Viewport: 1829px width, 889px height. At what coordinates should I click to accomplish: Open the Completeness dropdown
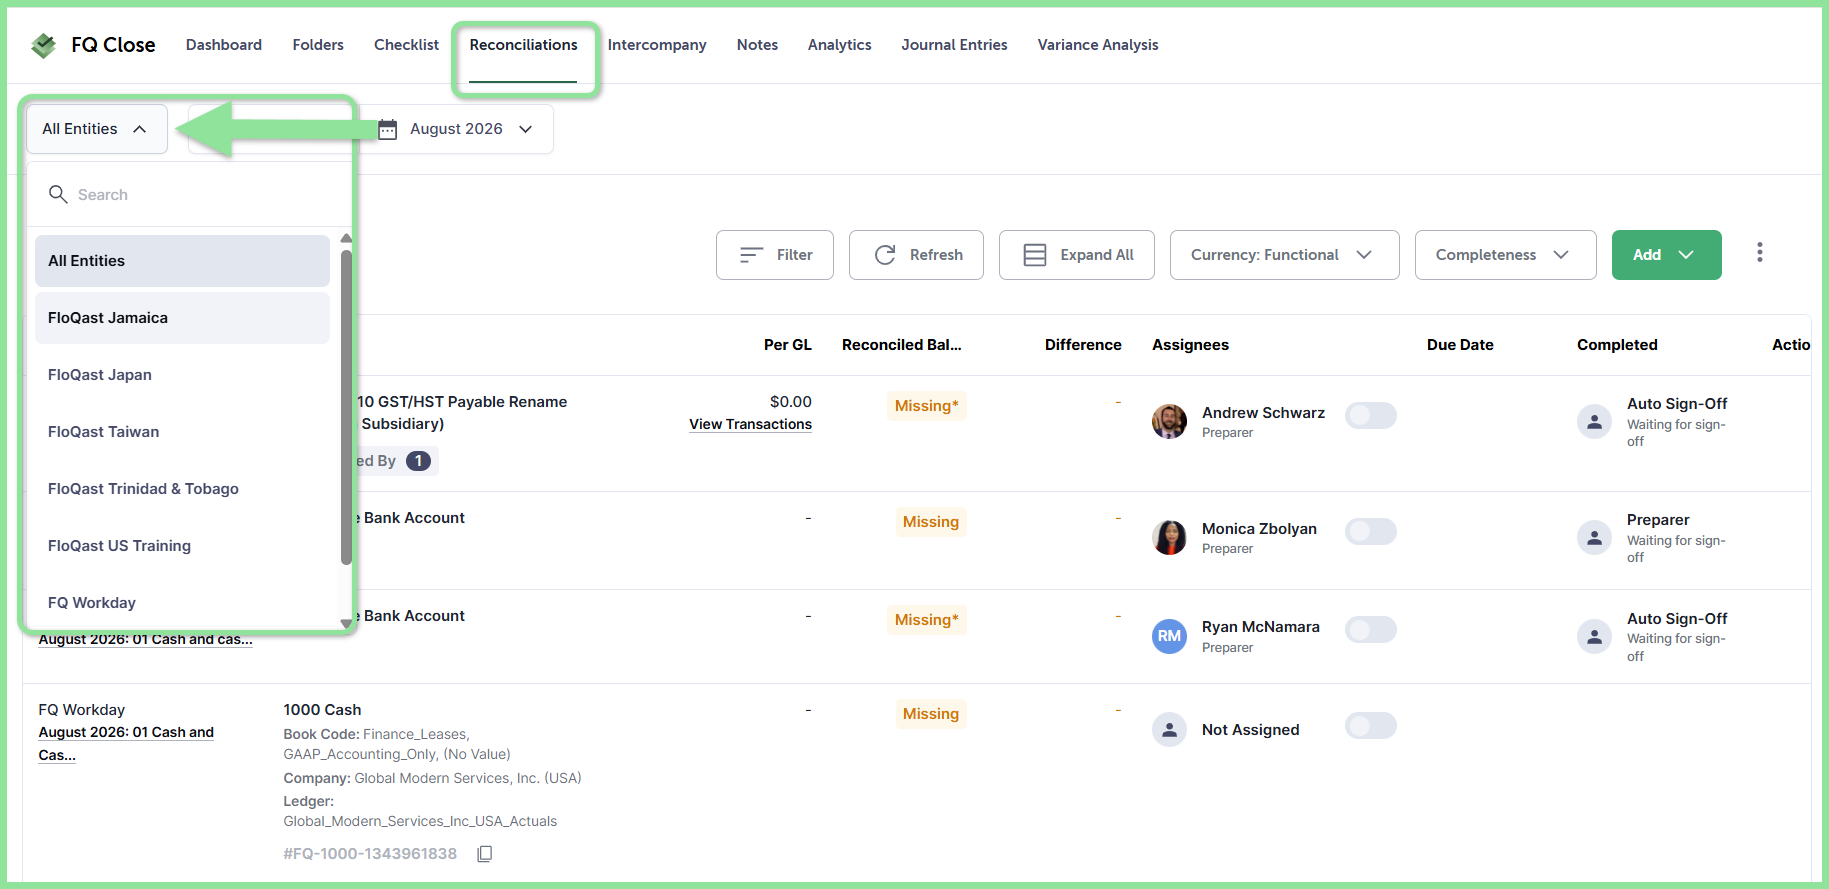pyautogui.click(x=1505, y=255)
